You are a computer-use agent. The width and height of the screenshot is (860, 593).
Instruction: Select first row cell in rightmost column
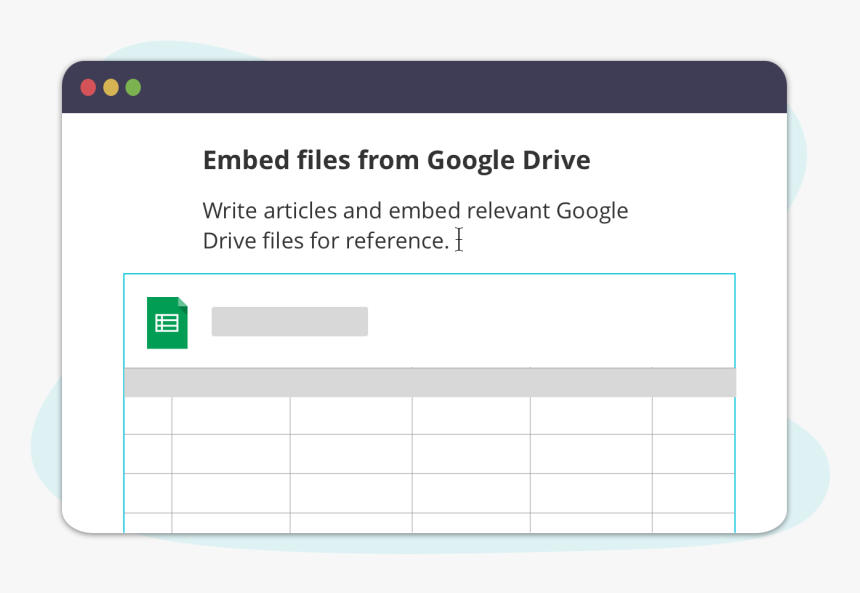(693, 415)
